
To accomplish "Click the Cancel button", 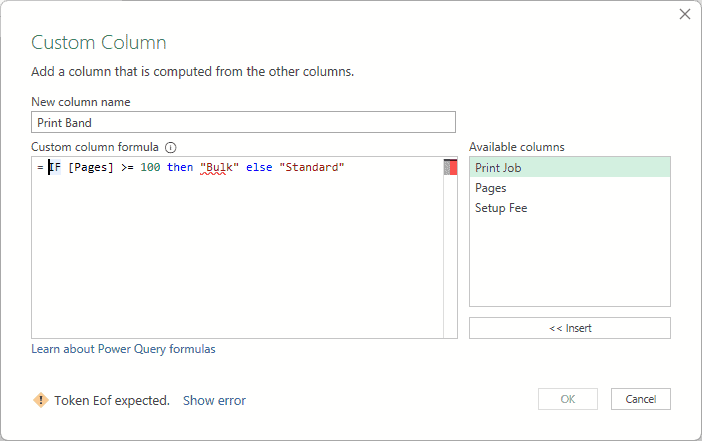I will pyautogui.click(x=641, y=399).
